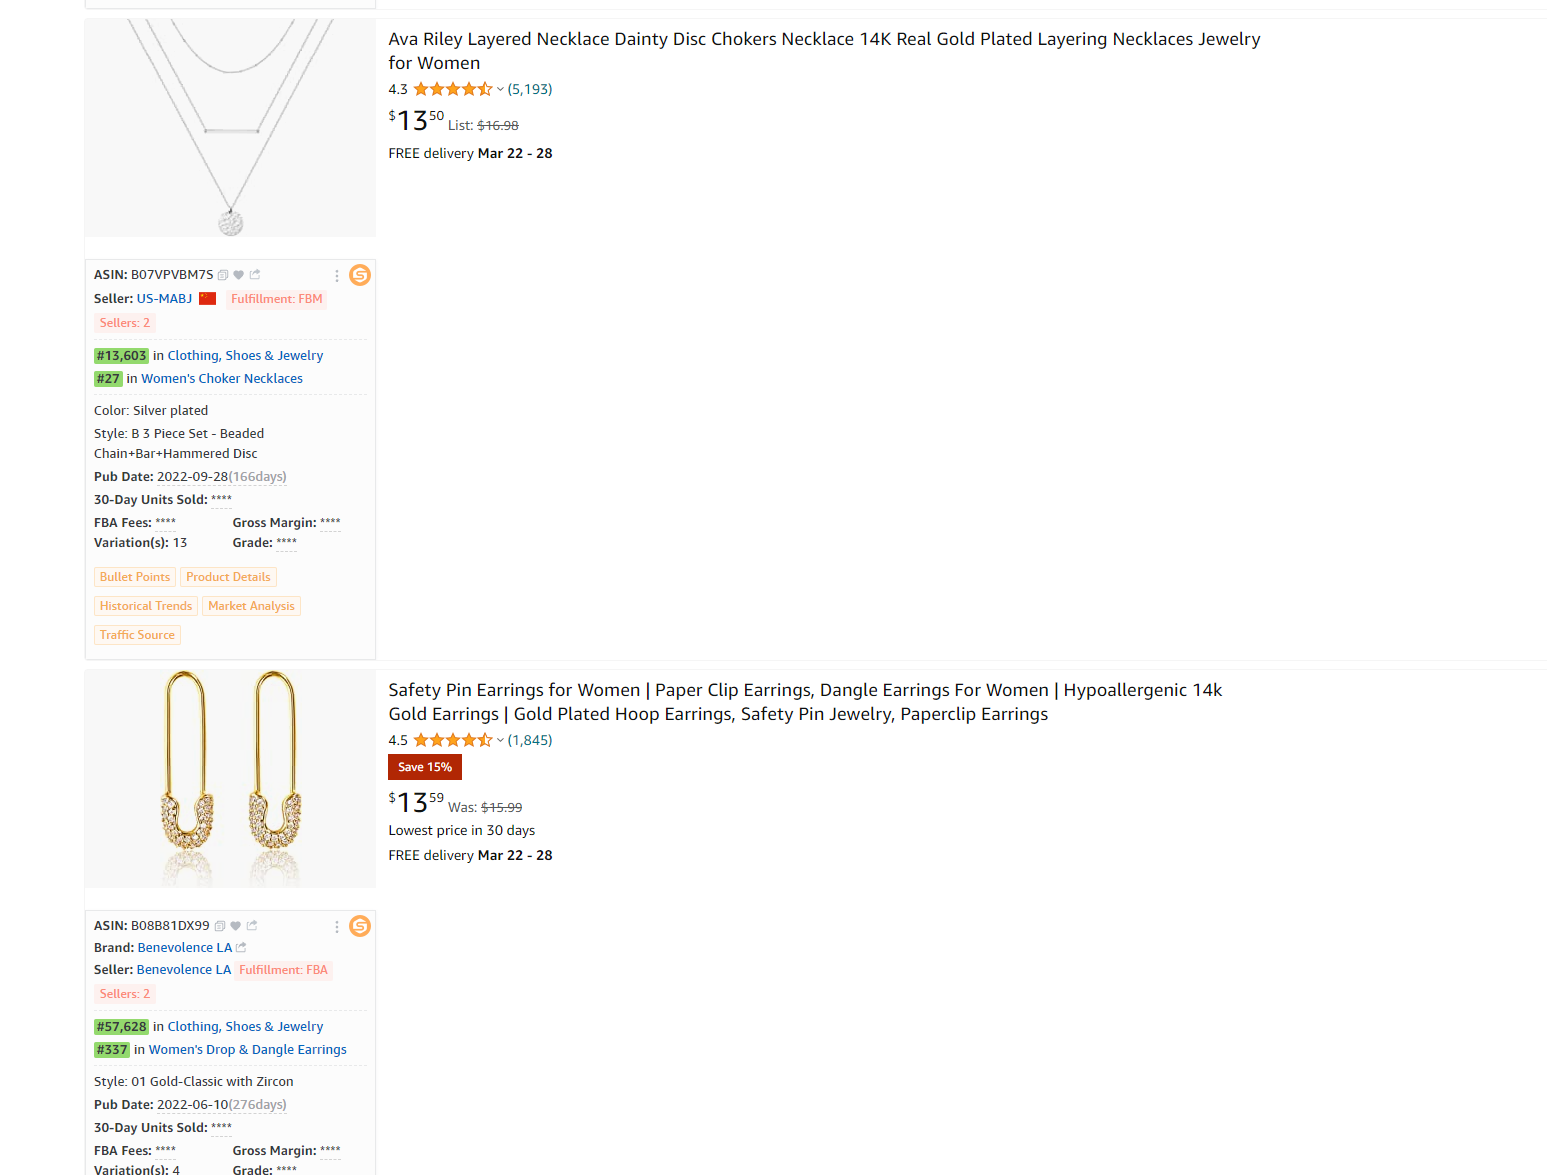Image resolution: width=1547 pixels, height=1175 pixels.
Task: Copy ASIN B07VPVBM7S with the copy icon
Action: [223, 275]
